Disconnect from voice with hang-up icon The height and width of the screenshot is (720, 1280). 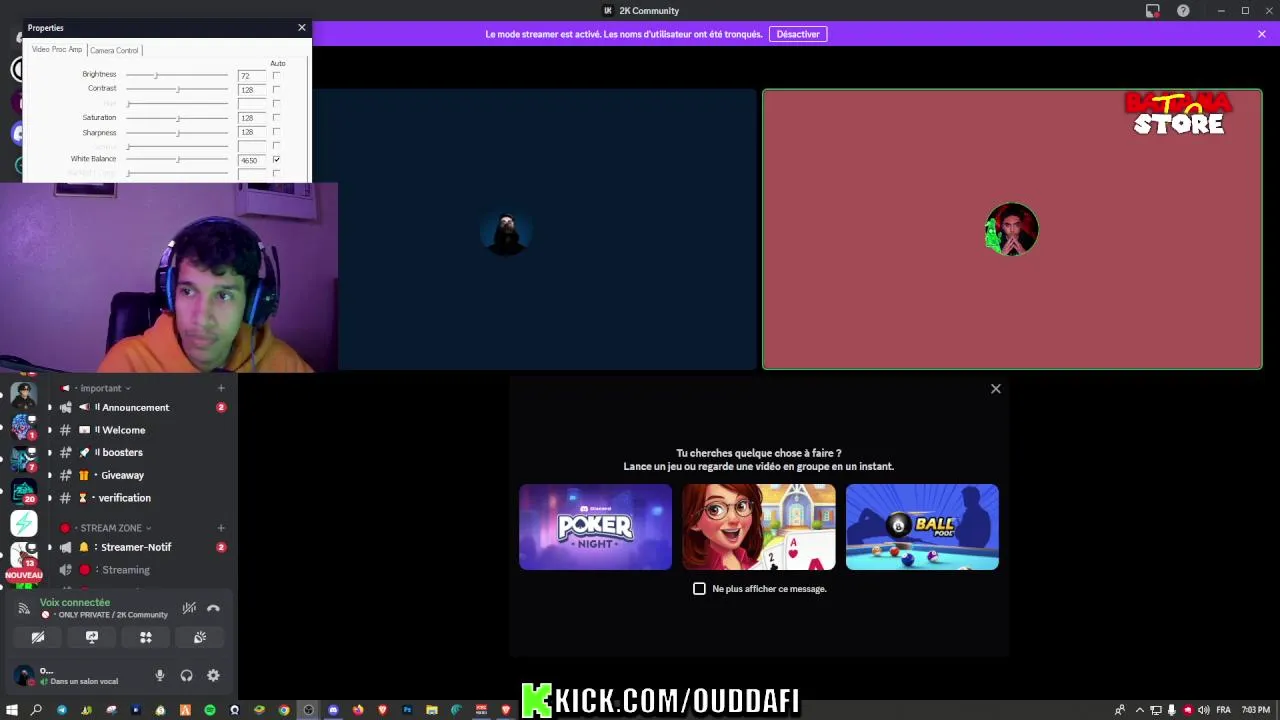[213, 608]
